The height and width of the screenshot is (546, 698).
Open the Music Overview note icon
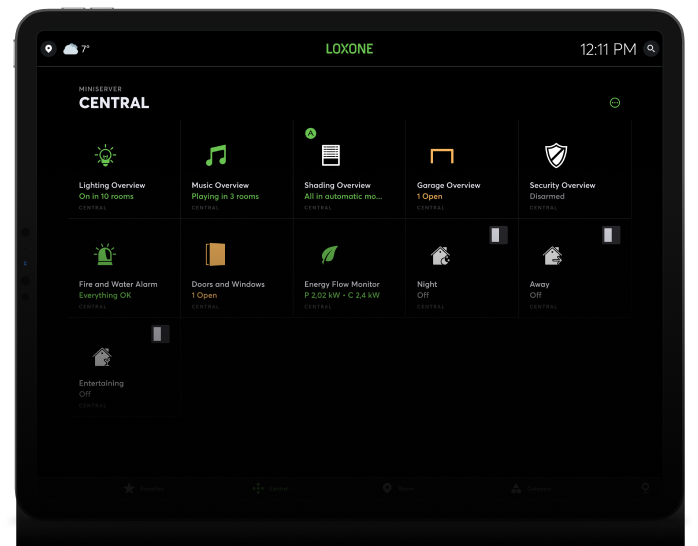pyautogui.click(x=216, y=155)
